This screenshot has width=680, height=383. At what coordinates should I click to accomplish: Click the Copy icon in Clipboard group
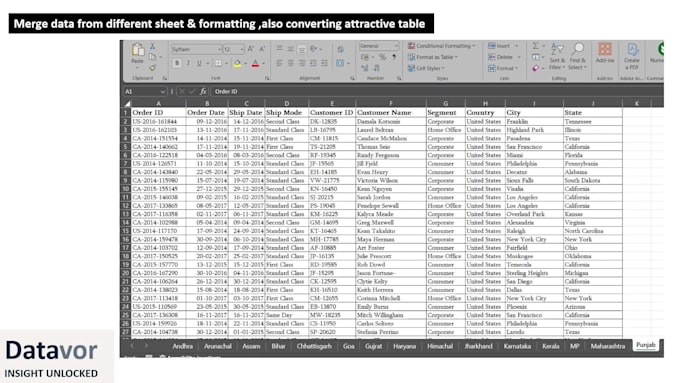153,57
